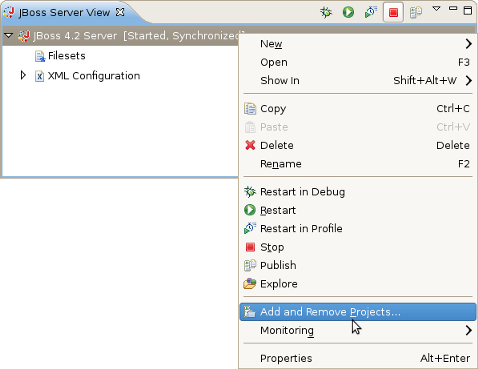
Task: Click the Copy icon in menu
Action: 250,109
